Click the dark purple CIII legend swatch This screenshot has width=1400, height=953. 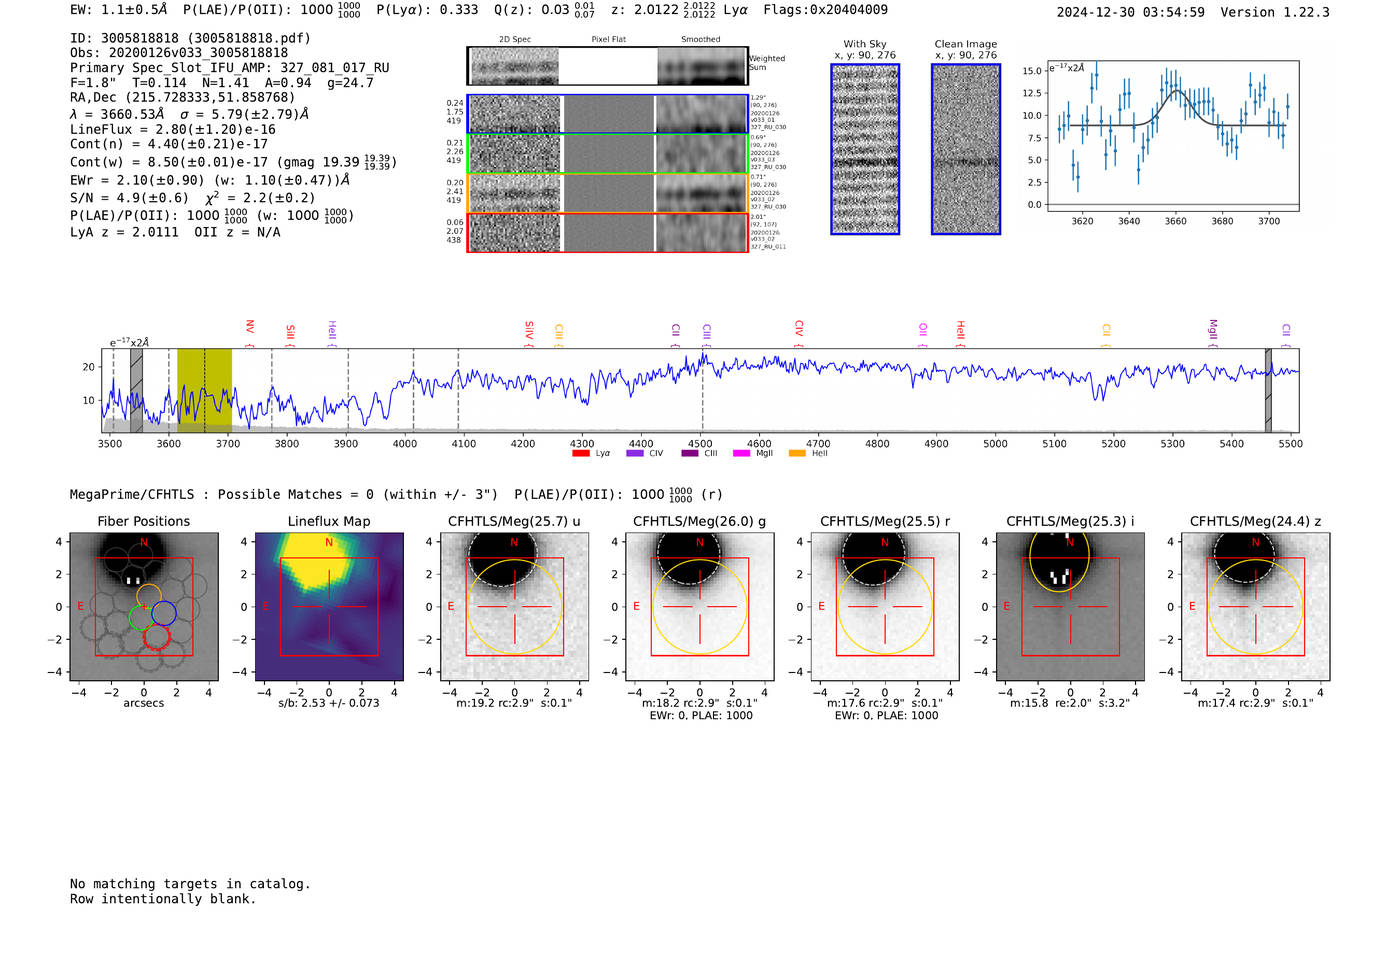690,453
